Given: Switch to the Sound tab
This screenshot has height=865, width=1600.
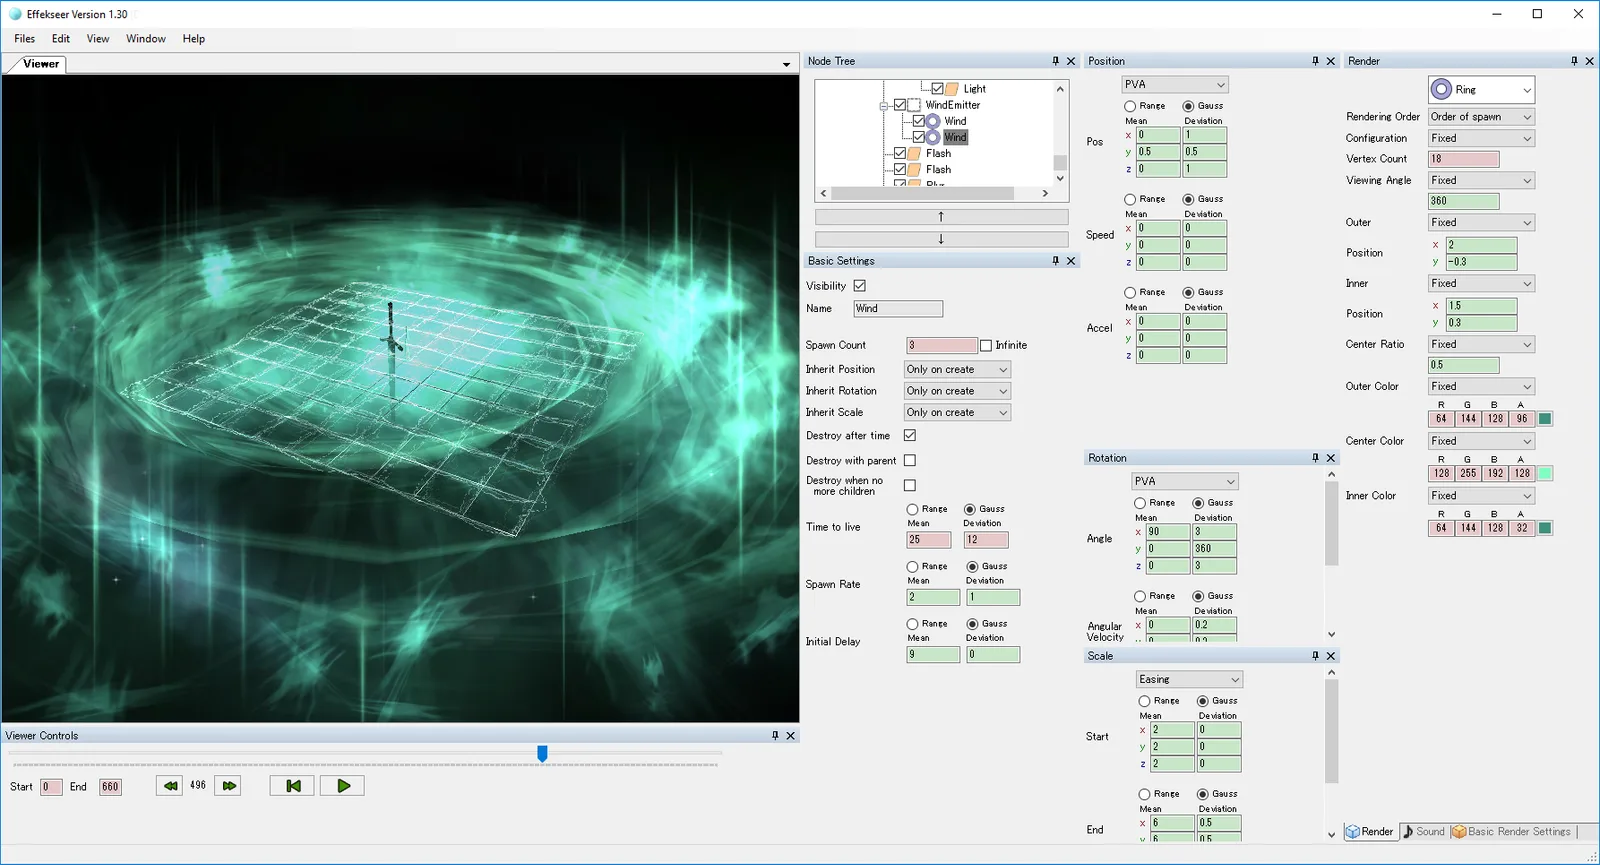Looking at the screenshot, I should (x=1424, y=832).
